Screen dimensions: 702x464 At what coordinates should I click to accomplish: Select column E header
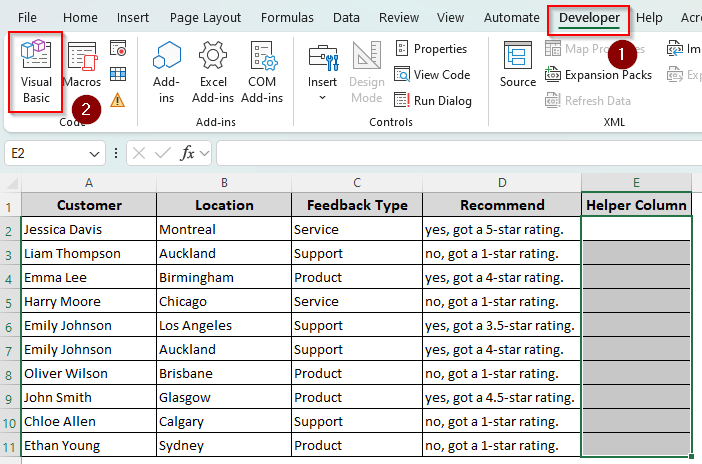(x=636, y=183)
